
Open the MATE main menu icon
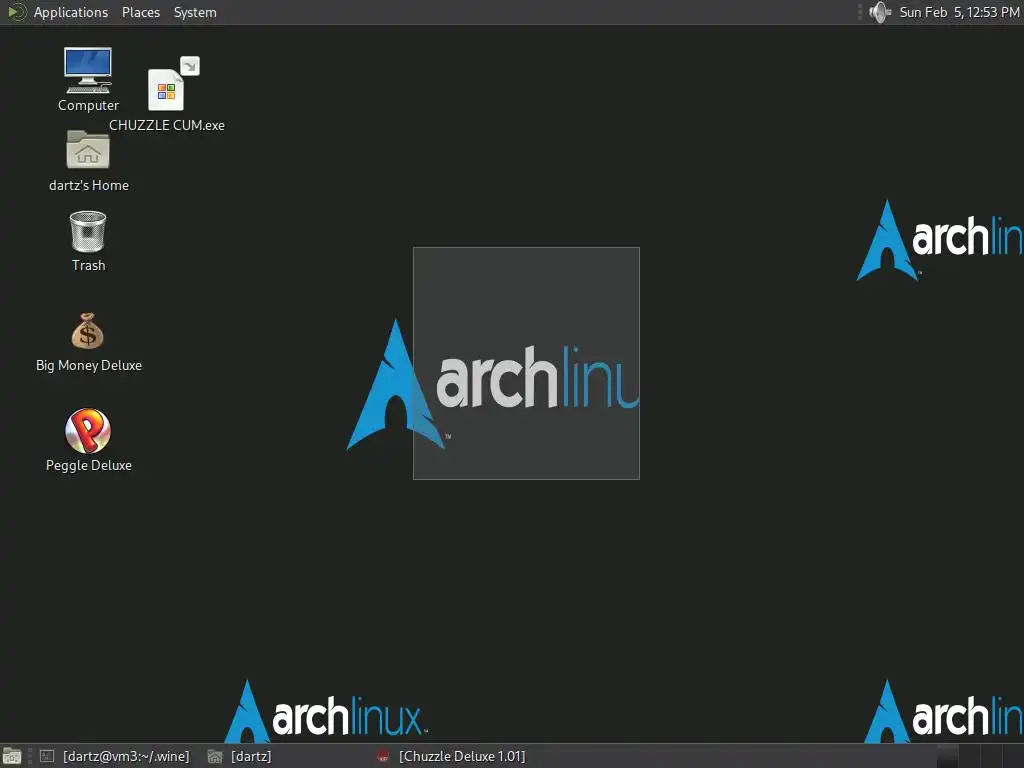pos(16,12)
